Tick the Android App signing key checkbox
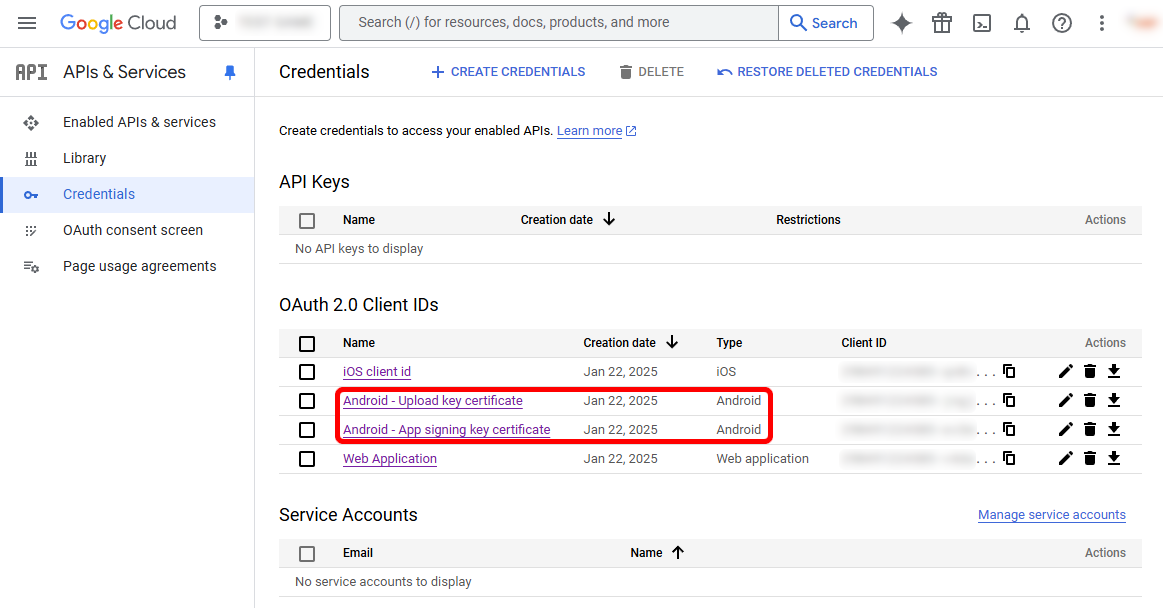 tap(307, 430)
